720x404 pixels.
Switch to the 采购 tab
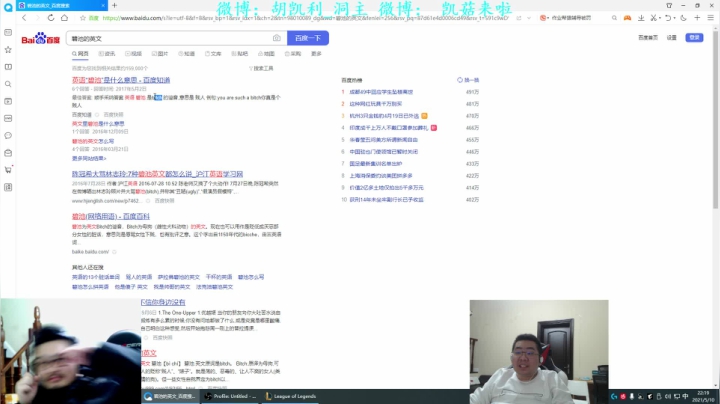(293, 54)
